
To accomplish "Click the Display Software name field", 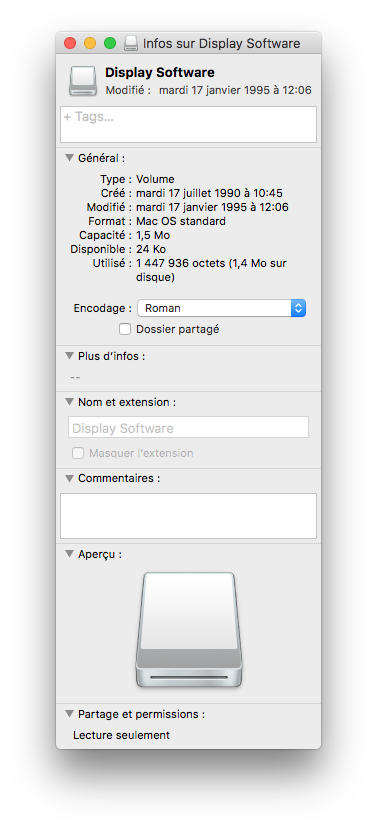I will (188, 427).
